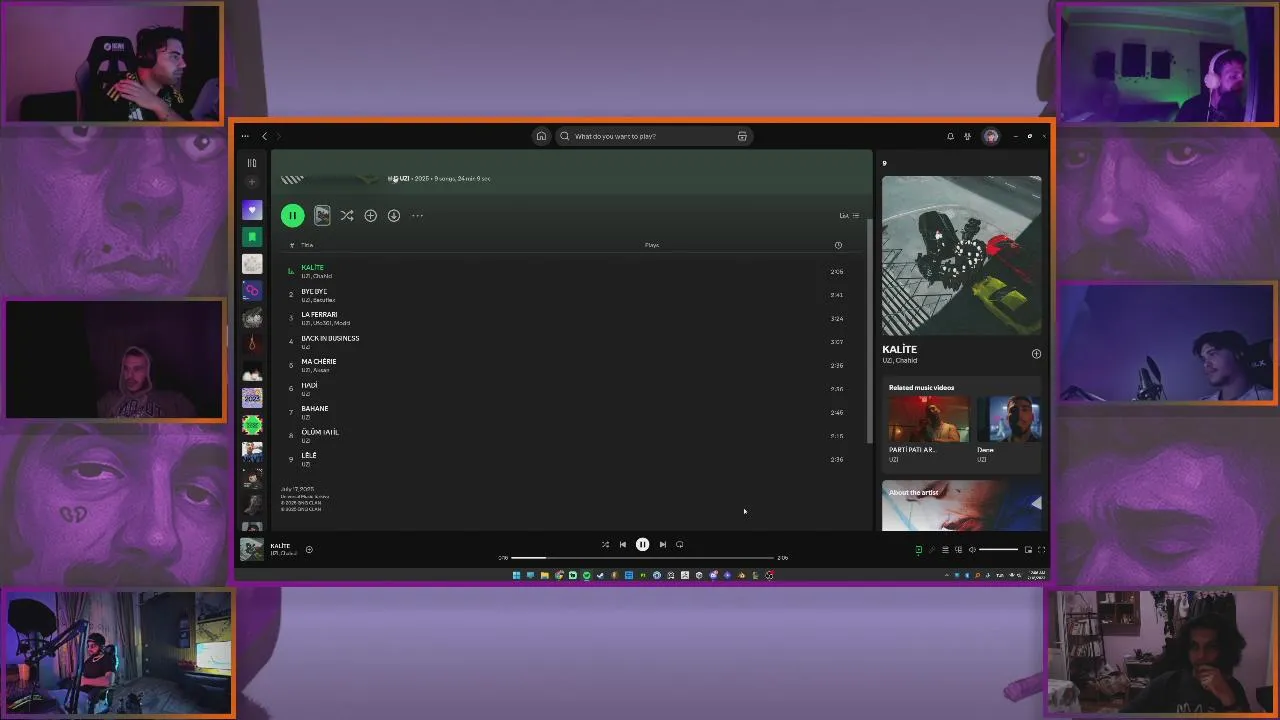
Task: Open the List view options dropdown
Action: pos(849,216)
